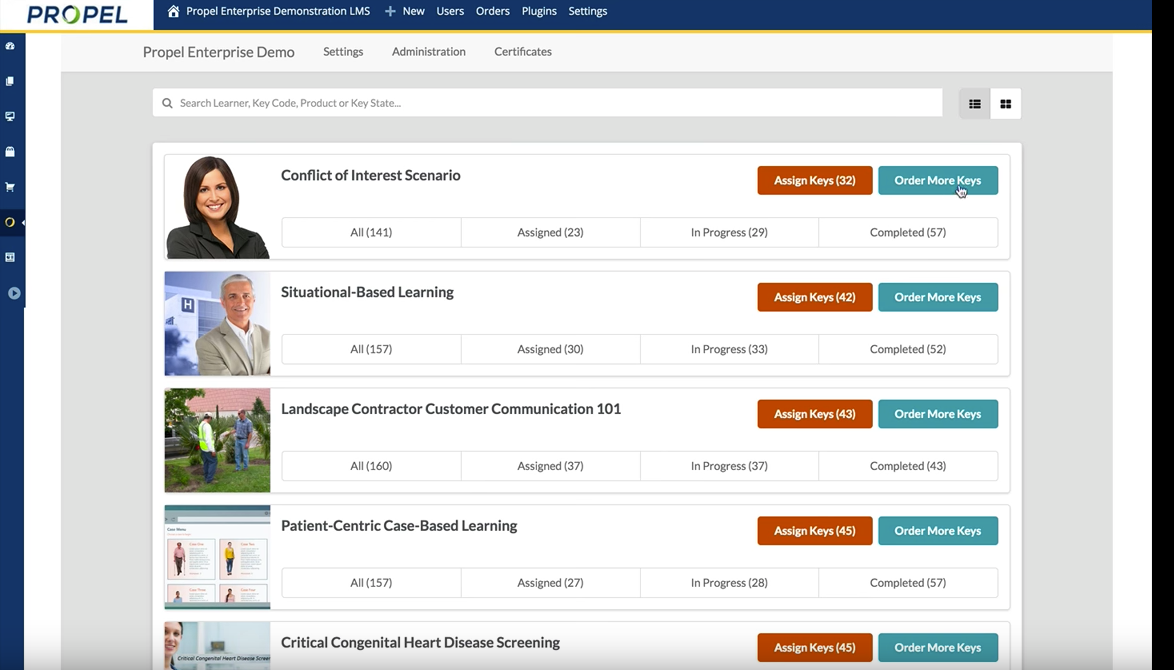The width and height of the screenshot is (1174, 670).
Task: Open the Administration tab
Action: tap(428, 52)
